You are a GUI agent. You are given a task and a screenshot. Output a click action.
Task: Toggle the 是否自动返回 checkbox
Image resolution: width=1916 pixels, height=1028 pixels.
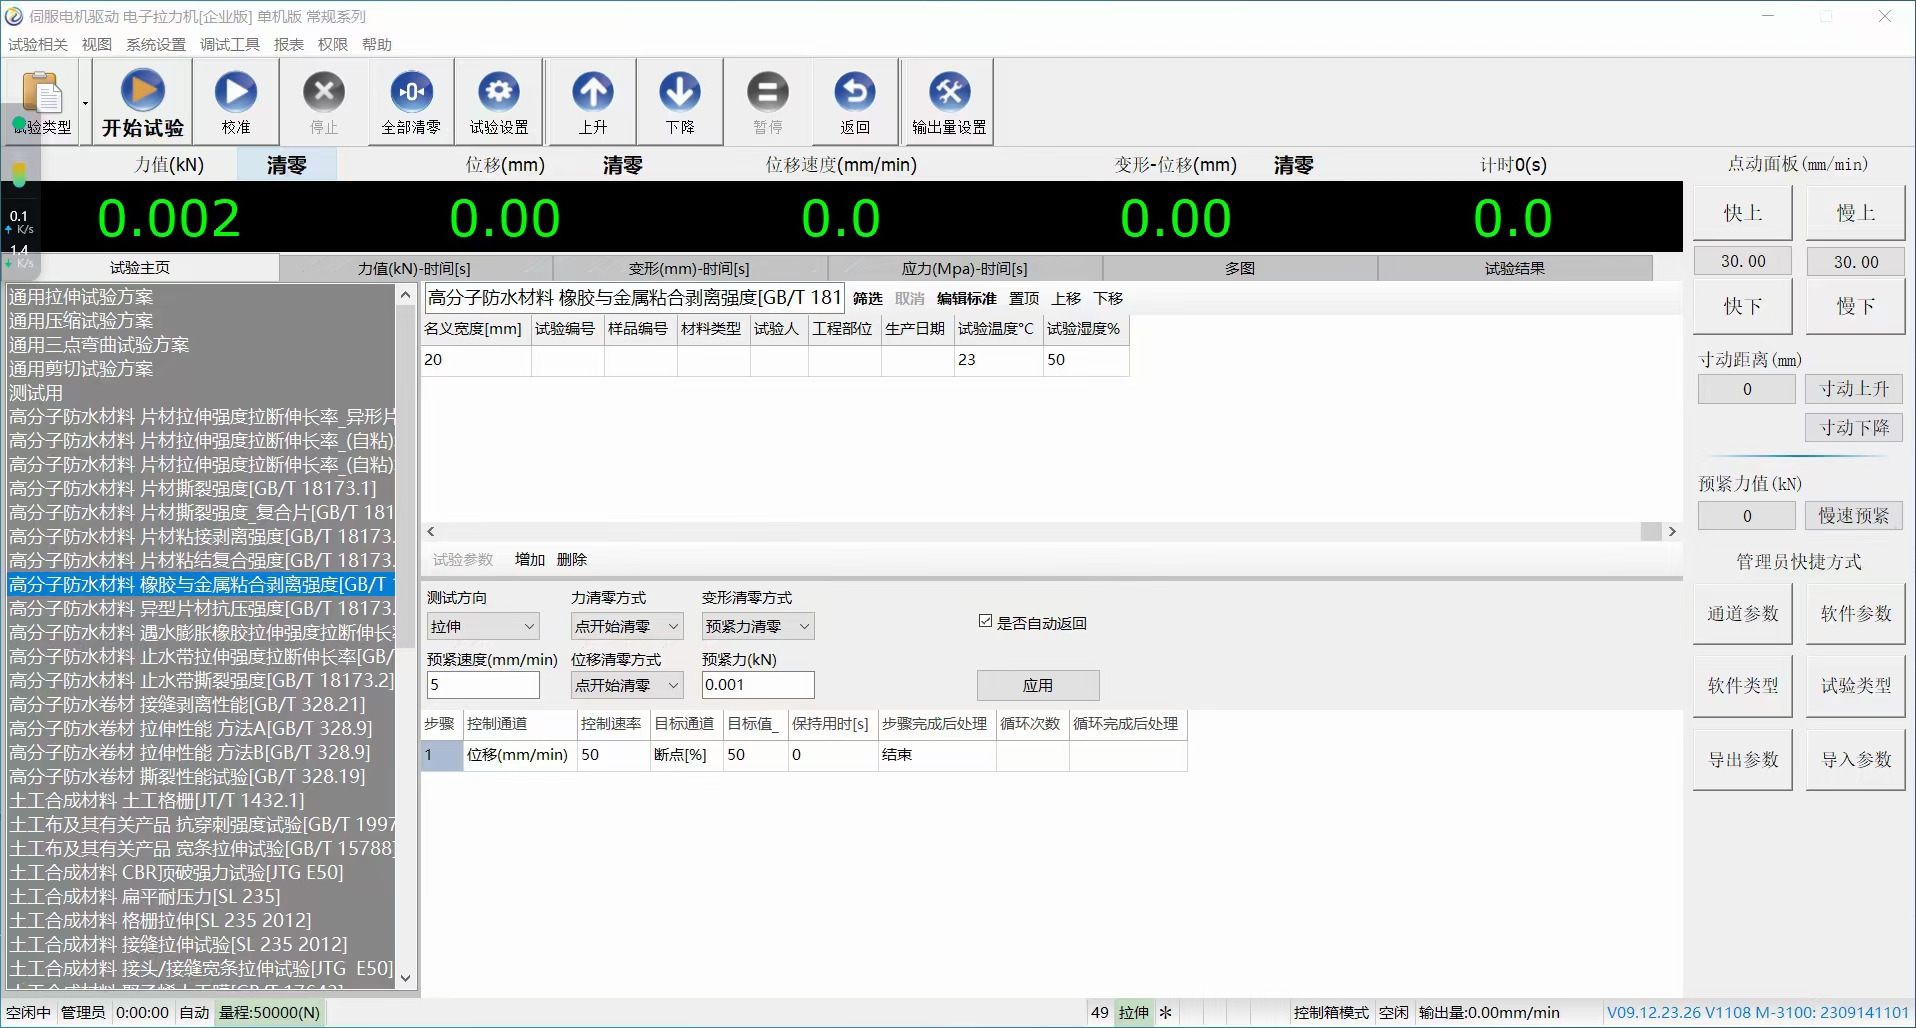(985, 622)
